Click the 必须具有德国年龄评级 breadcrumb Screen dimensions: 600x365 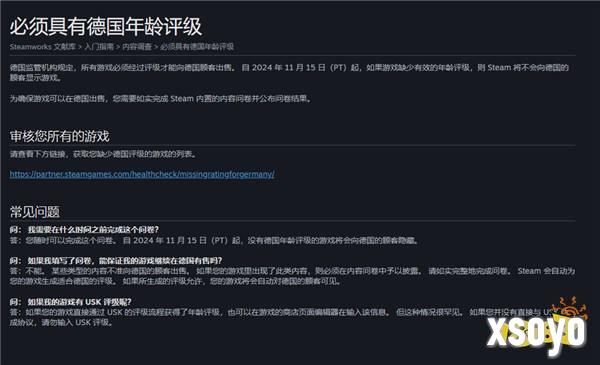[x=197, y=47]
